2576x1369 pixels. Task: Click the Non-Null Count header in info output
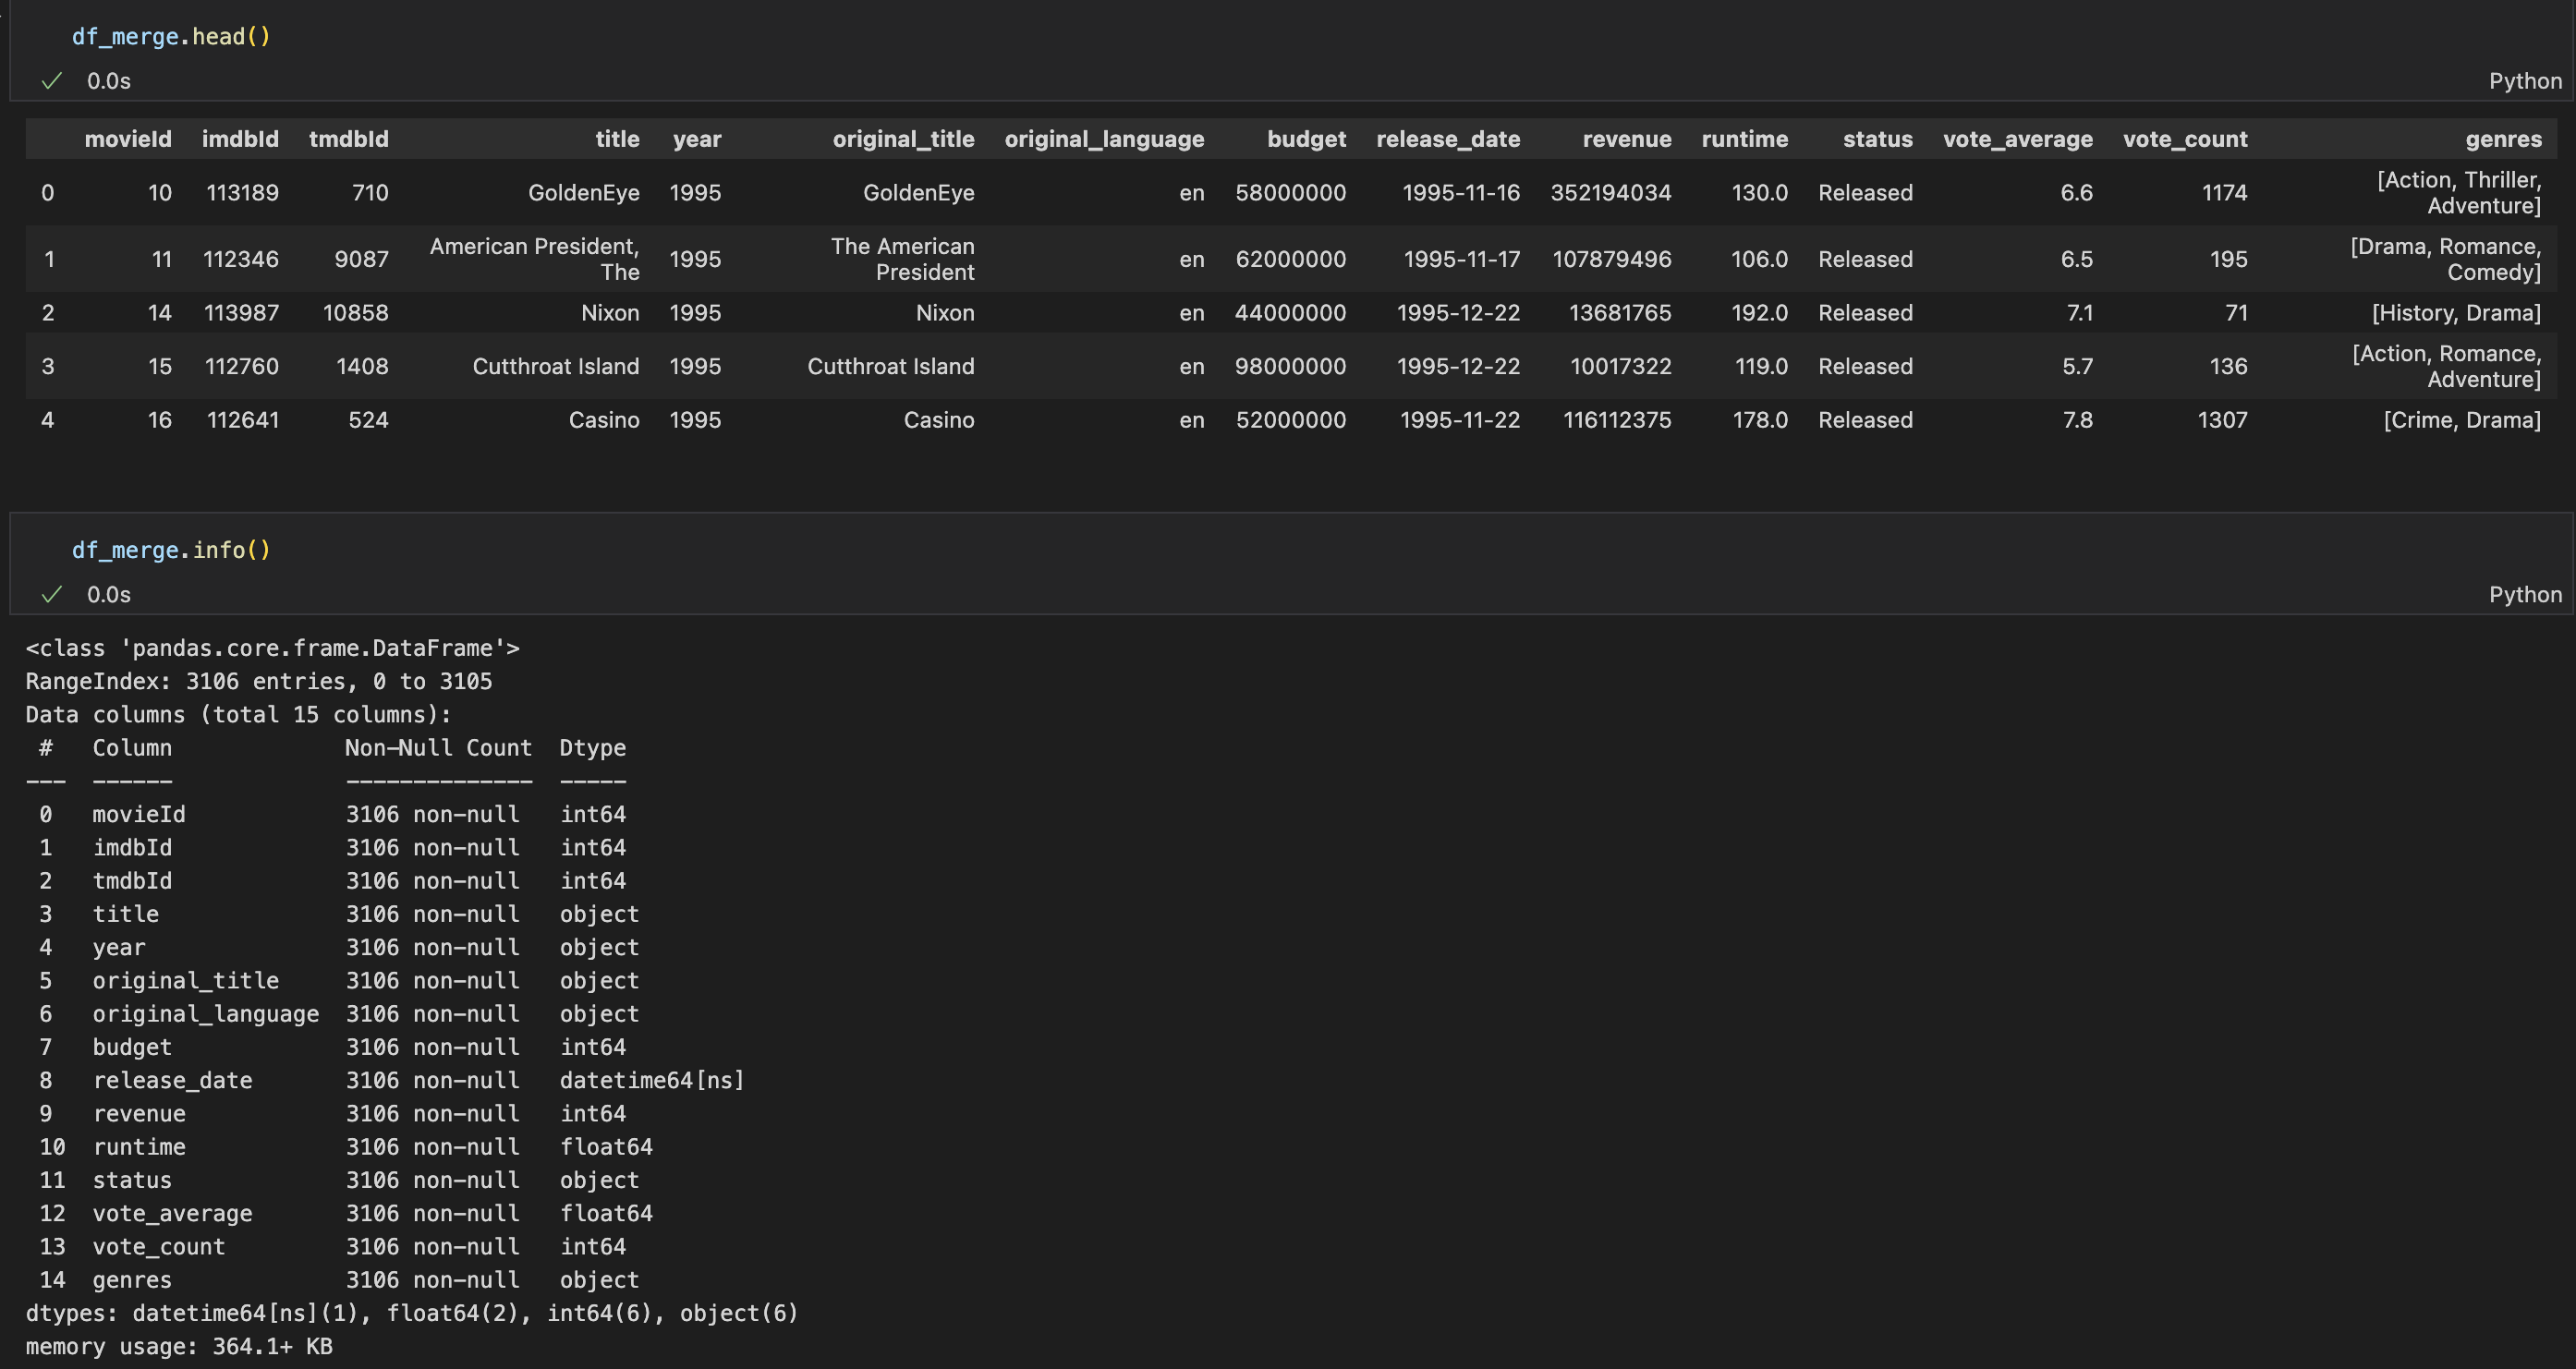click(x=438, y=748)
